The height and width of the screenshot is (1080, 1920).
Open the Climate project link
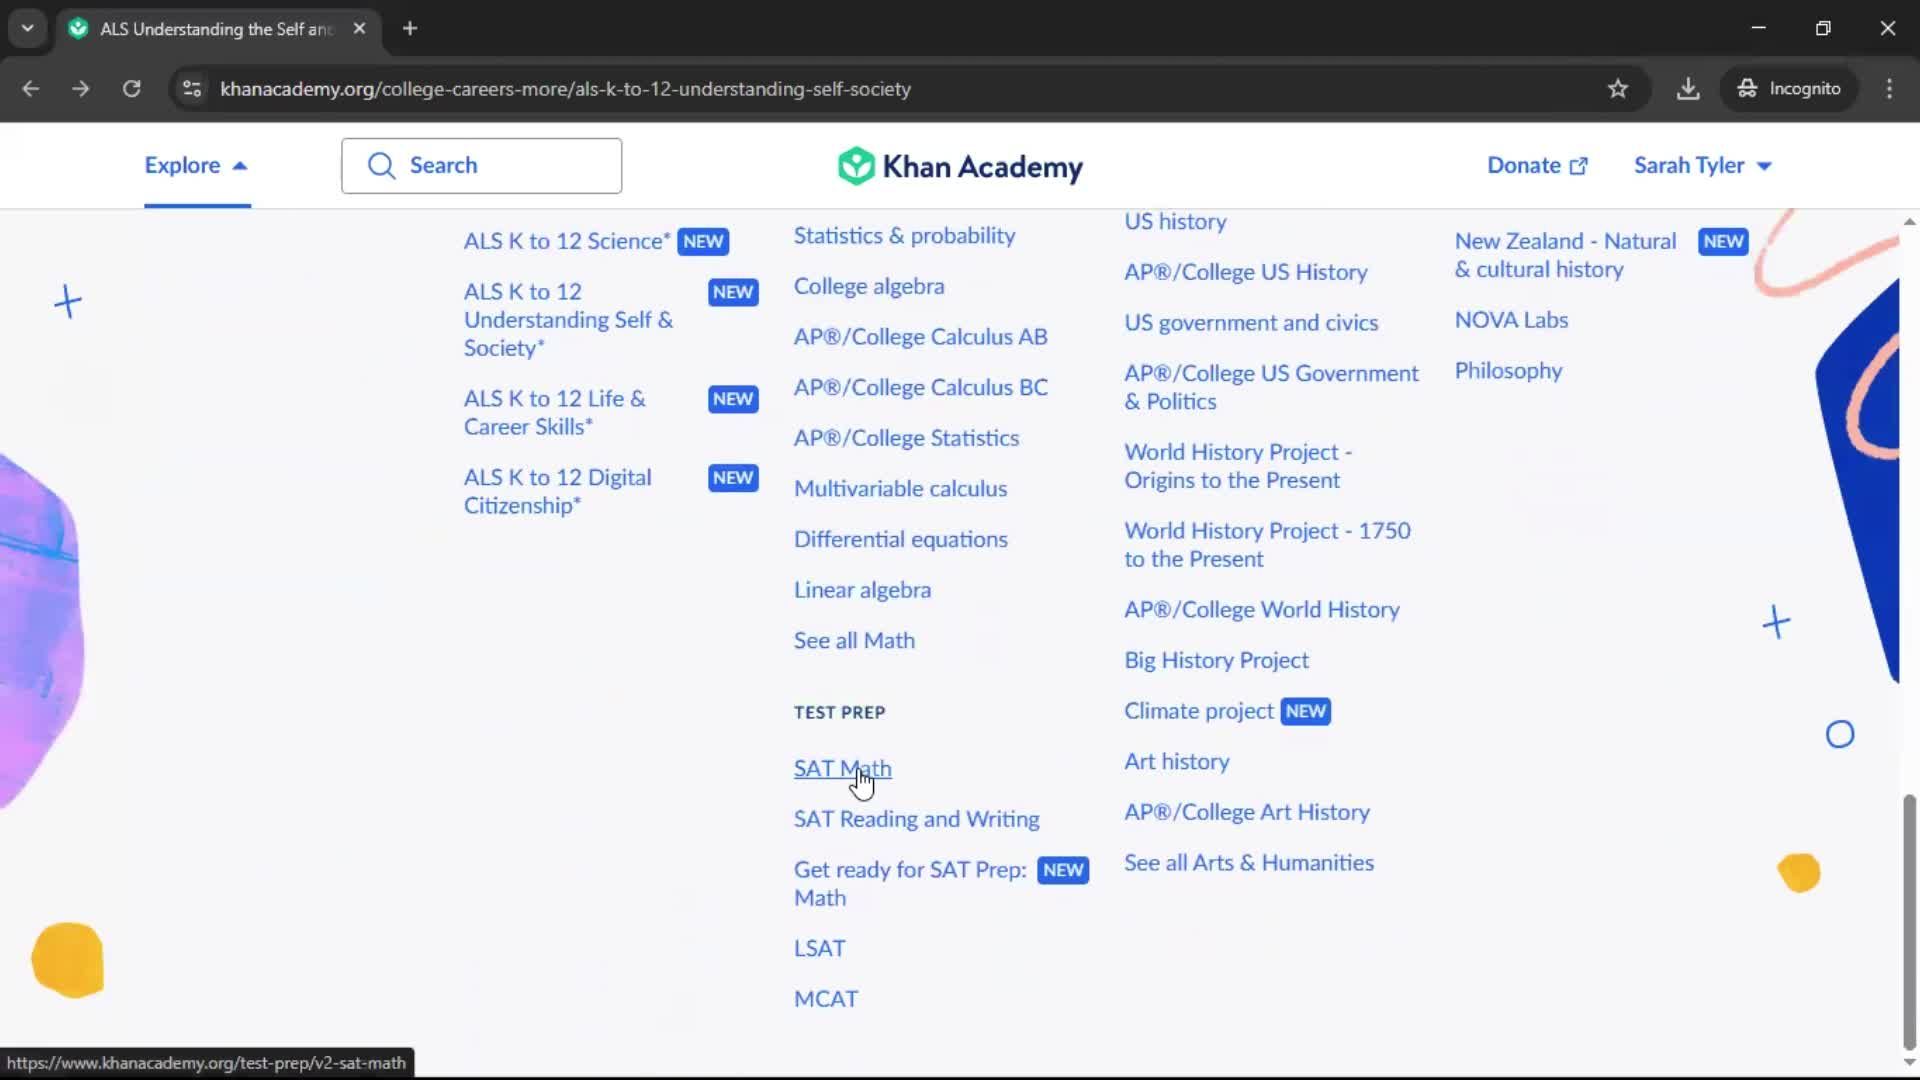point(1198,711)
